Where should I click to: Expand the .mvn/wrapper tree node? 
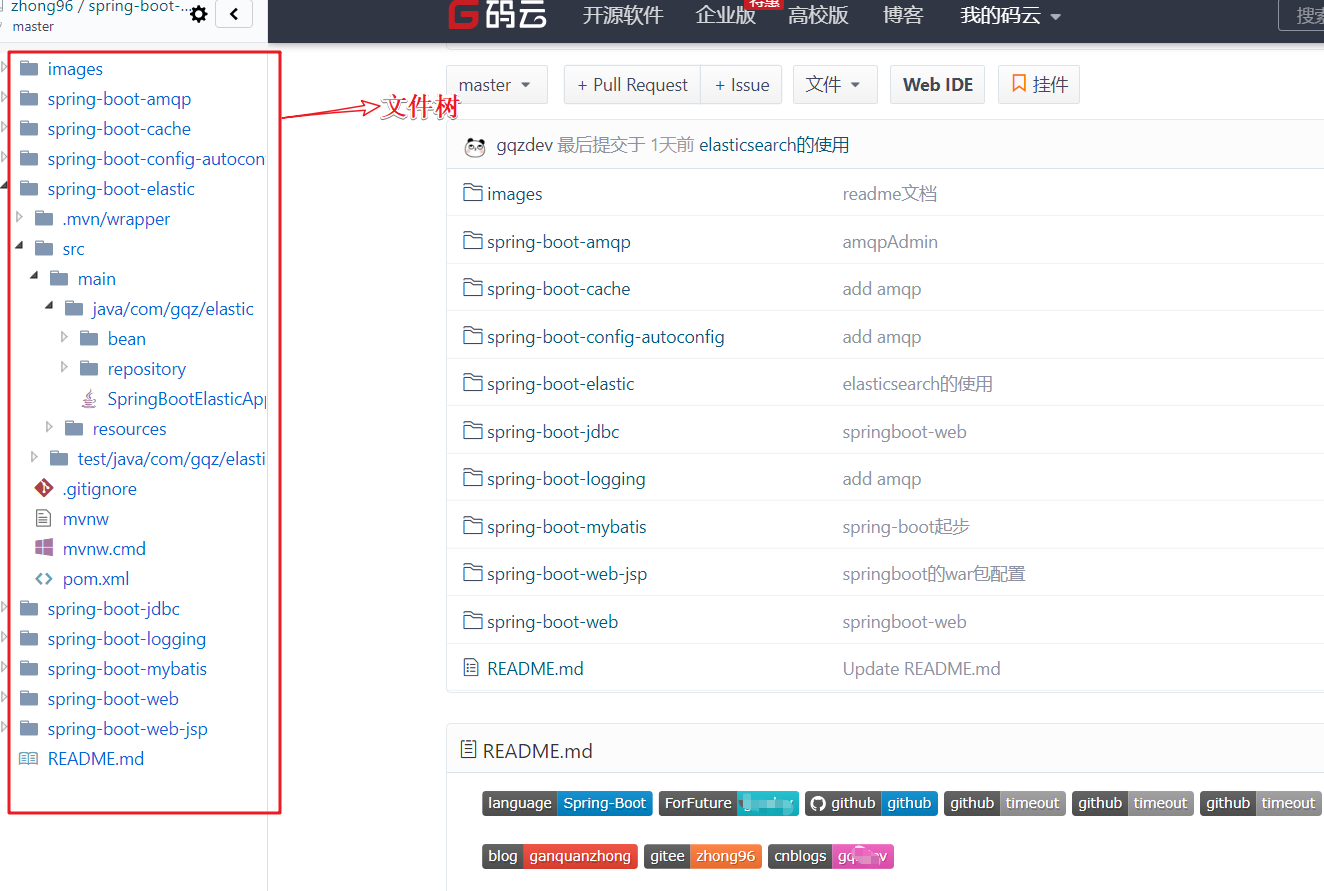click(19, 218)
